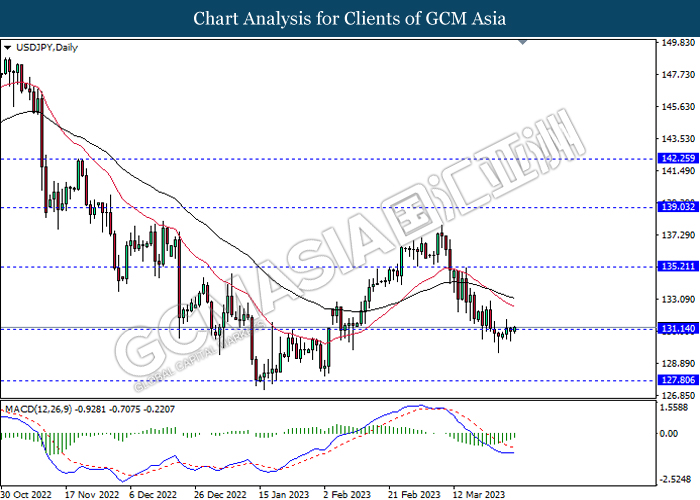This screenshot has width=700, height=500.
Task: Select the USDJPY,Daily symbol label
Action: pos(46,48)
